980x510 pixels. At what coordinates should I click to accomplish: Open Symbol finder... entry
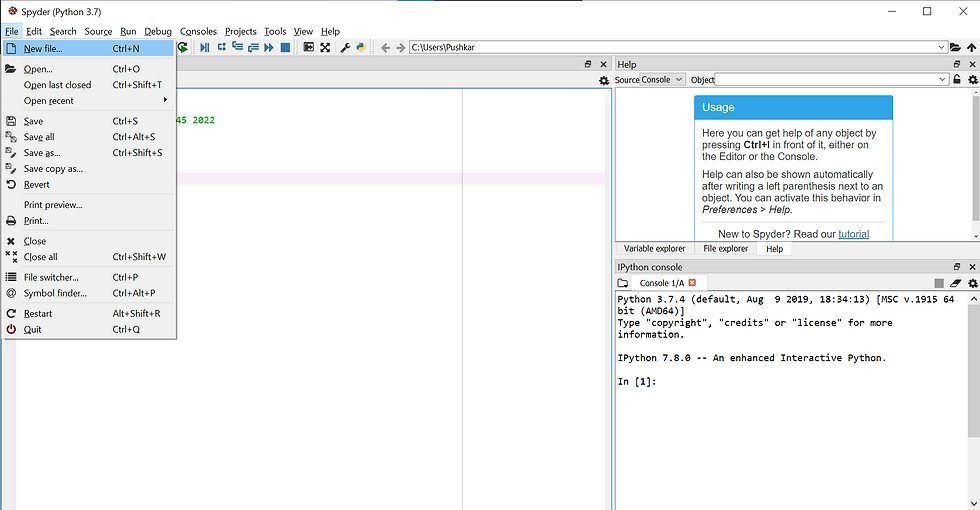click(x=89, y=293)
